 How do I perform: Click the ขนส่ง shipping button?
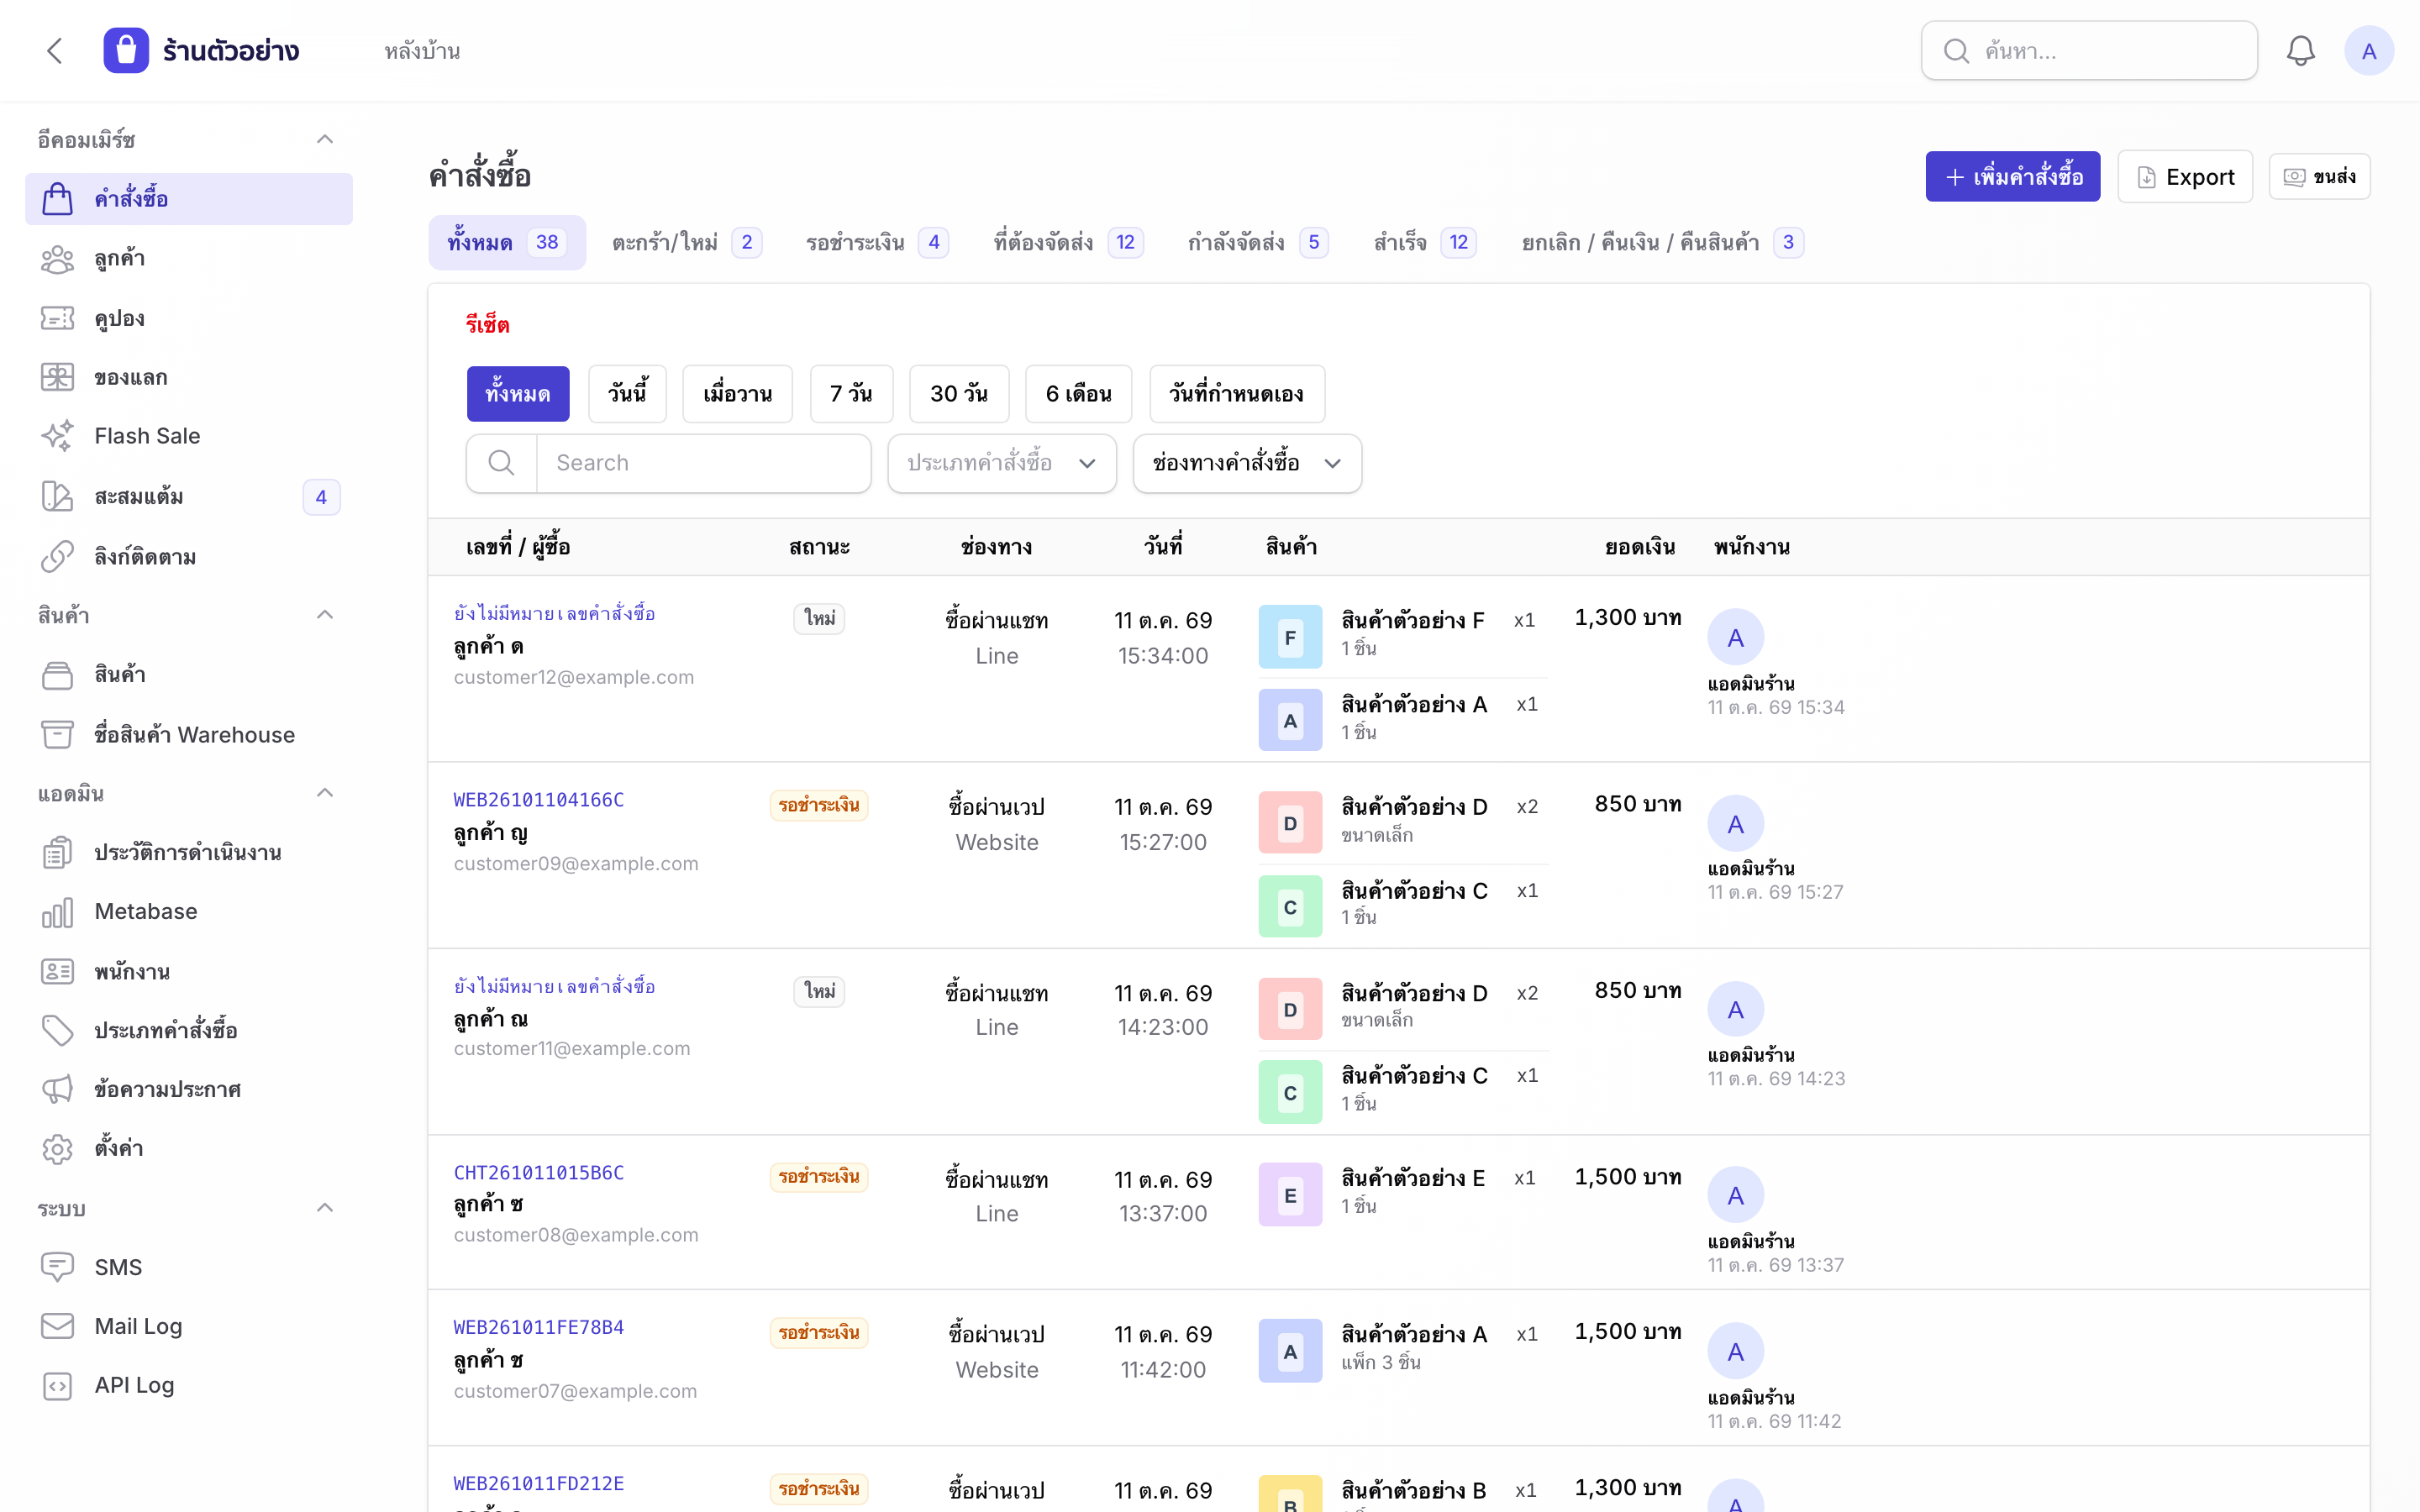pyautogui.click(x=2319, y=177)
